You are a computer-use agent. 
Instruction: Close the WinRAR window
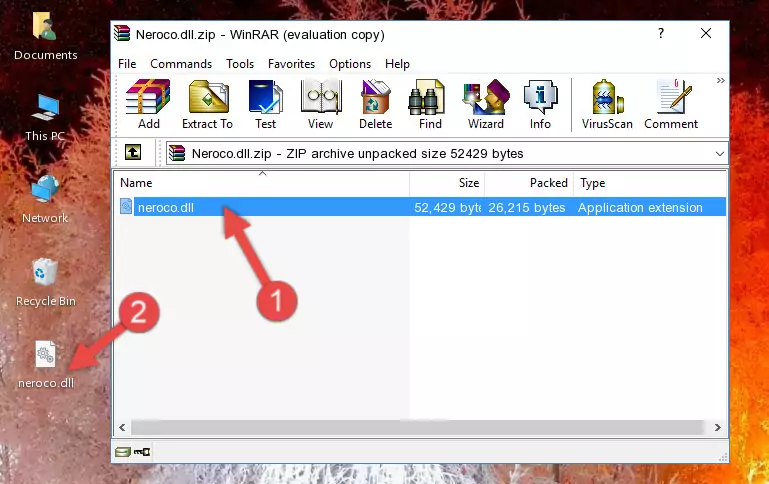706,33
